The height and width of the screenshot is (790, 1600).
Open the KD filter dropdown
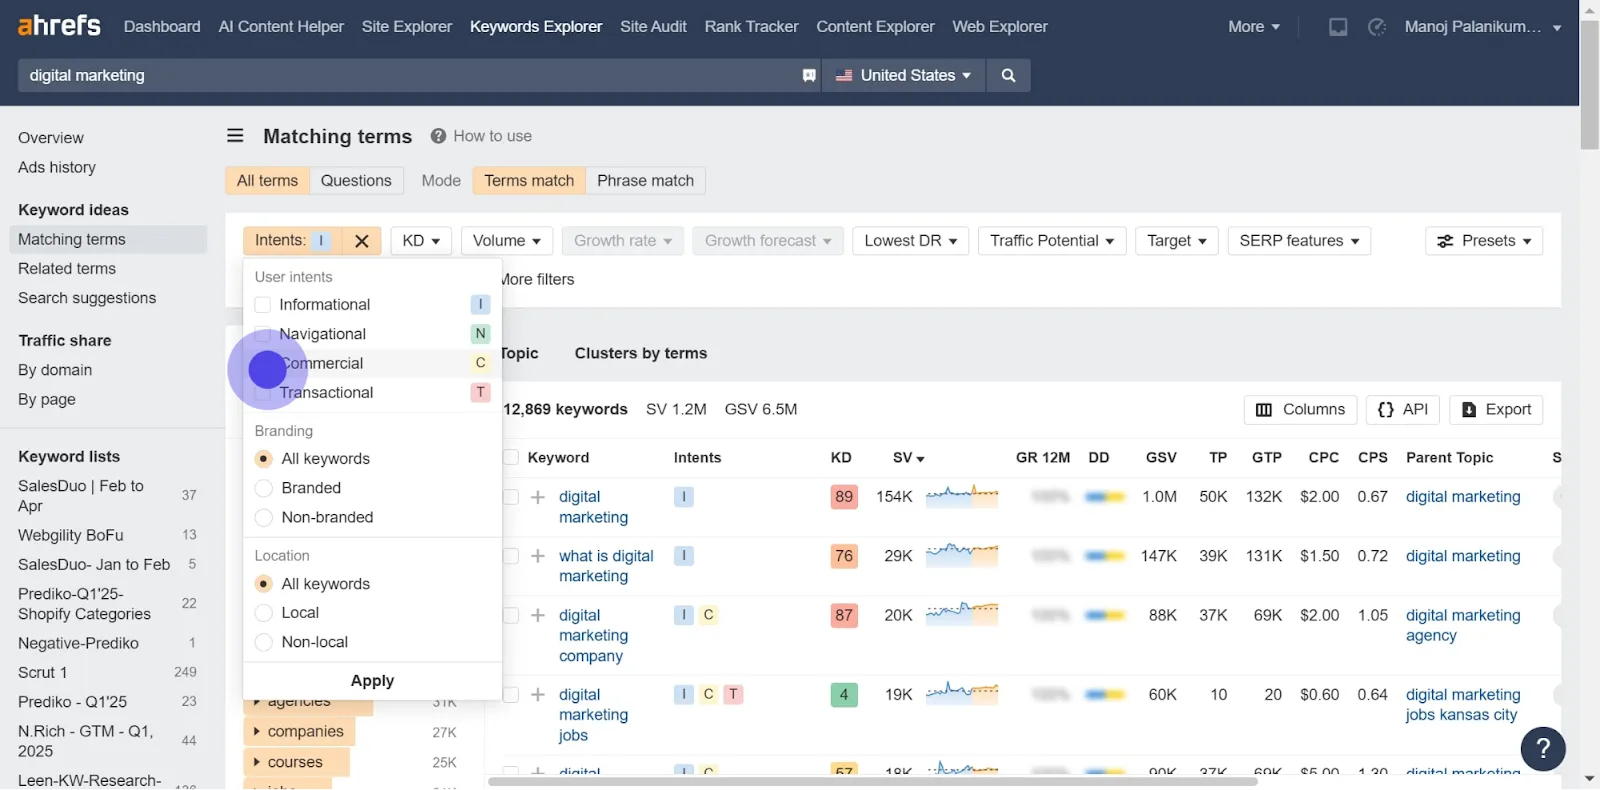click(421, 241)
